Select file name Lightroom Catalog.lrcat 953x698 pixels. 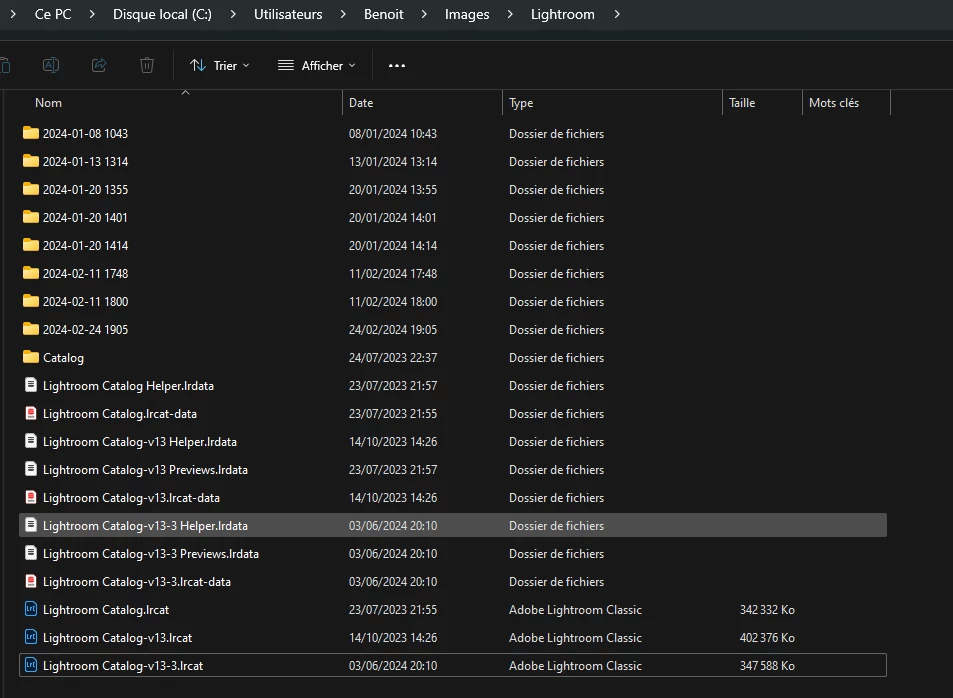pyautogui.click(x=106, y=610)
